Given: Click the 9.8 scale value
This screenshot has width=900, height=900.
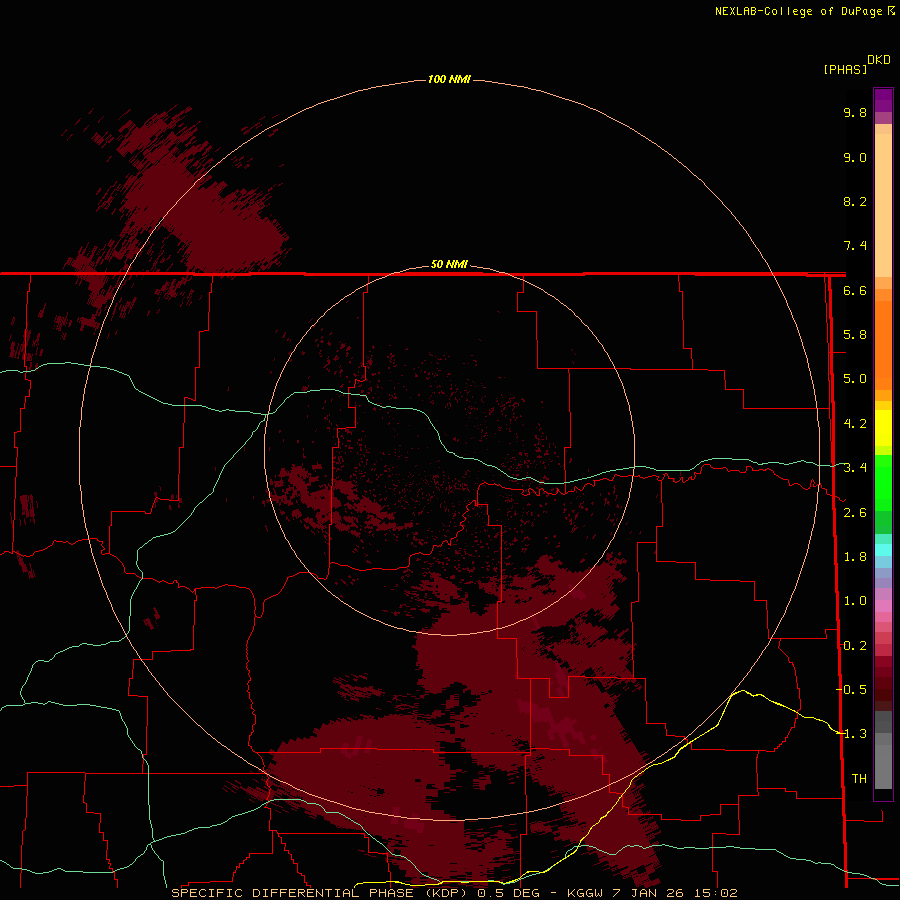Looking at the screenshot, I should [855, 112].
